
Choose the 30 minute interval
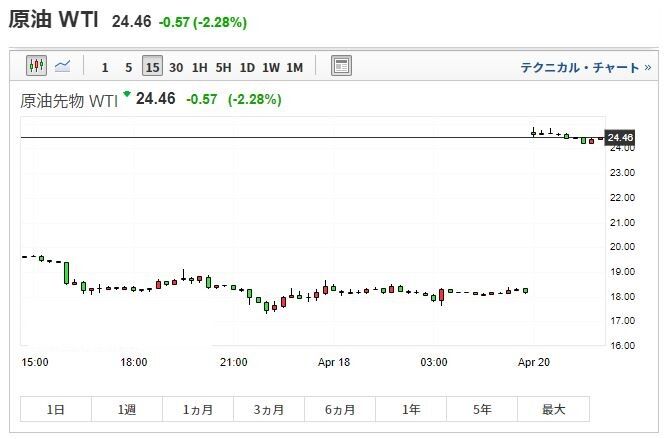click(x=176, y=67)
